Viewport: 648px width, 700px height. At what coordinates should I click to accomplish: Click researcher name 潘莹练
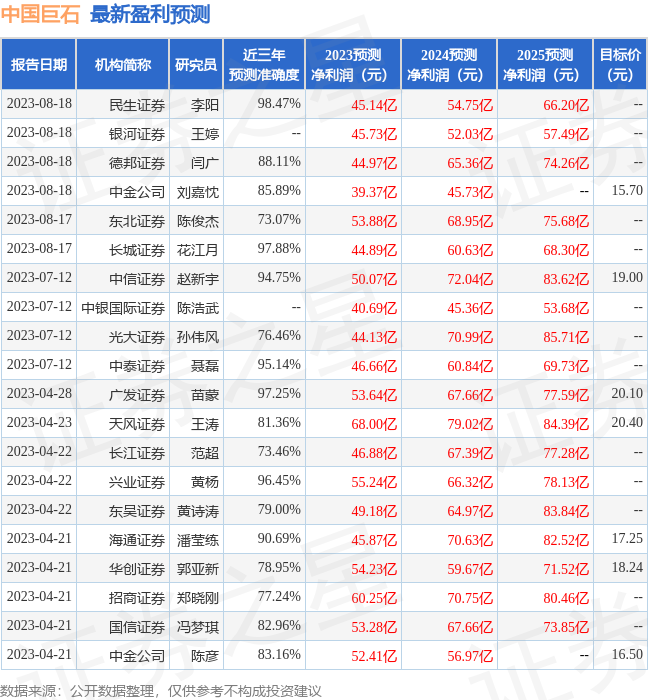pyautogui.click(x=198, y=540)
